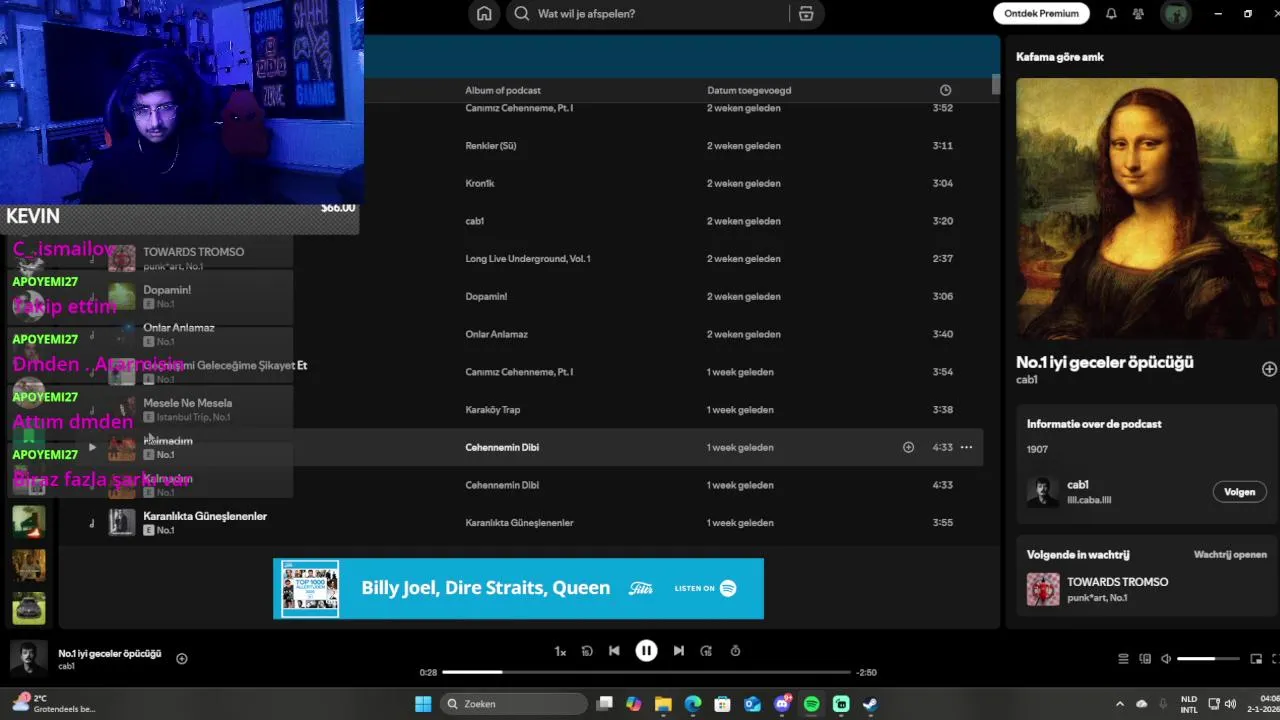The image size is (1280, 720).
Task: Follow cab1 with the Volgen button
Action: coord(1239,492)
